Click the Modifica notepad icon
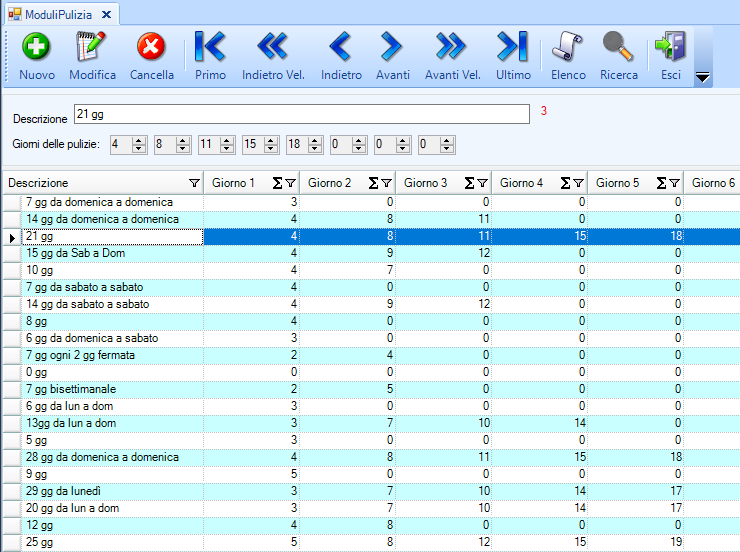 (x=92, y=47)
